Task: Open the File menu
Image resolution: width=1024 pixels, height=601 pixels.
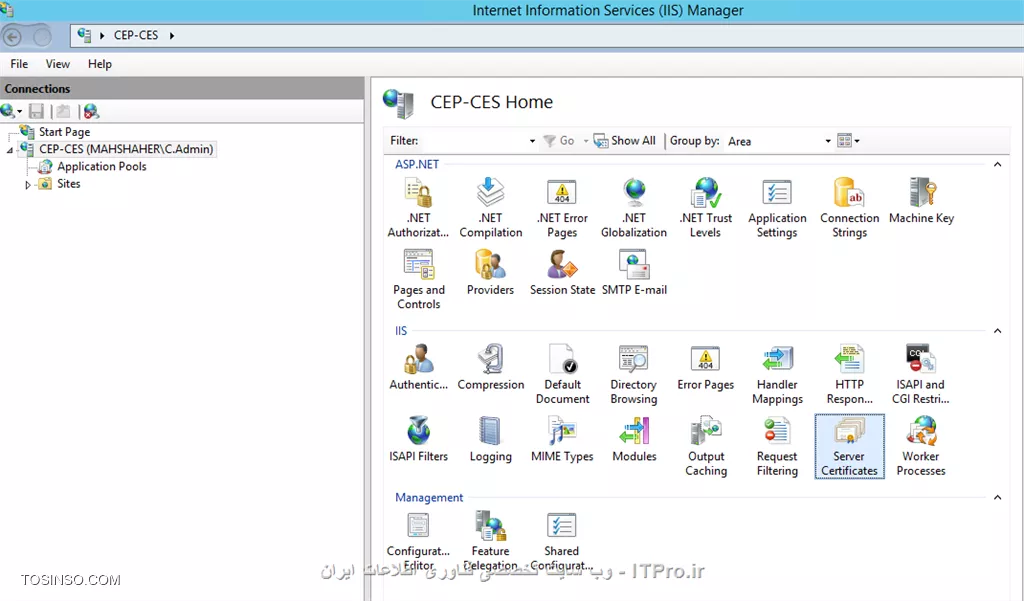Action: (x=19, y=63)
